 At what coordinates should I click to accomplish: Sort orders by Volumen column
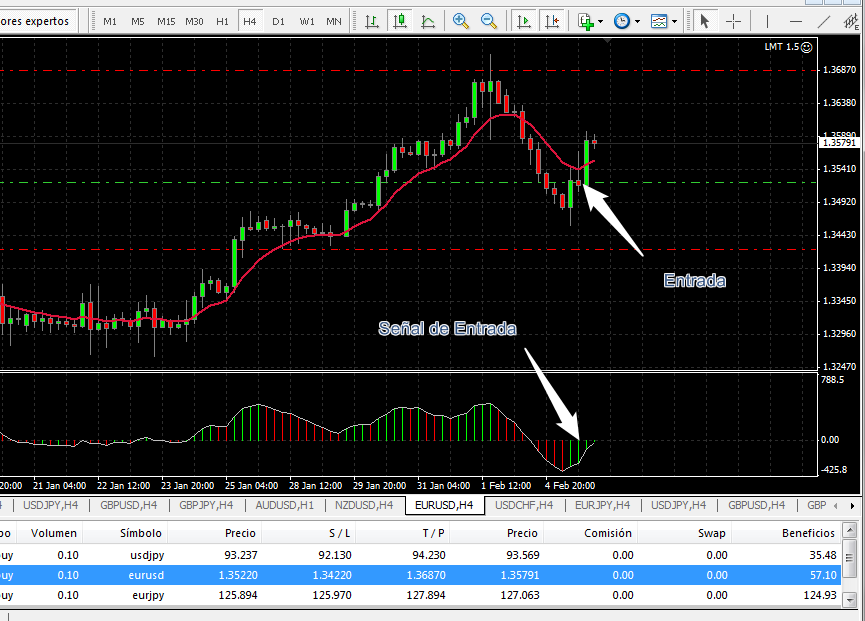point(54,533)
